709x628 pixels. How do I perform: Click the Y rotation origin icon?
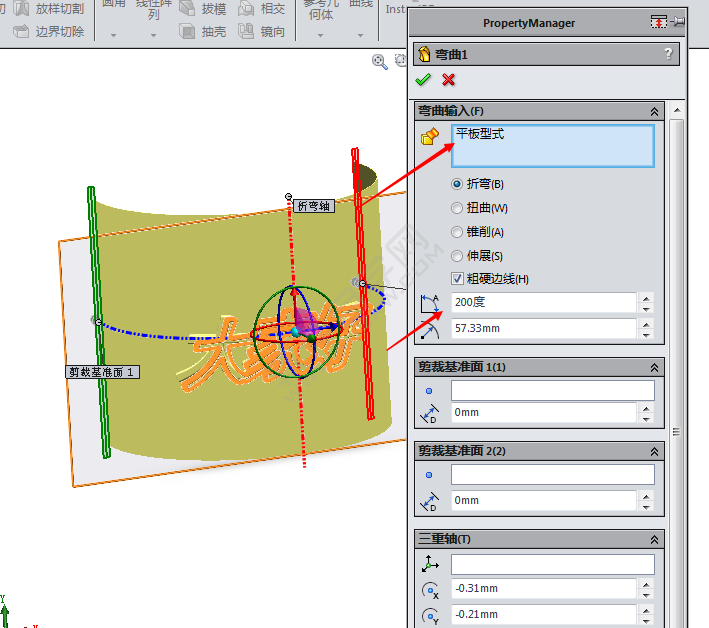(x=430, y=615)
